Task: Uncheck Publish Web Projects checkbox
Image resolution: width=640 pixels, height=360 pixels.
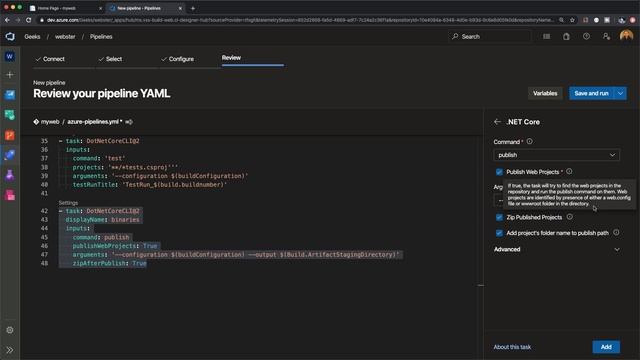Action: [499, 172]
